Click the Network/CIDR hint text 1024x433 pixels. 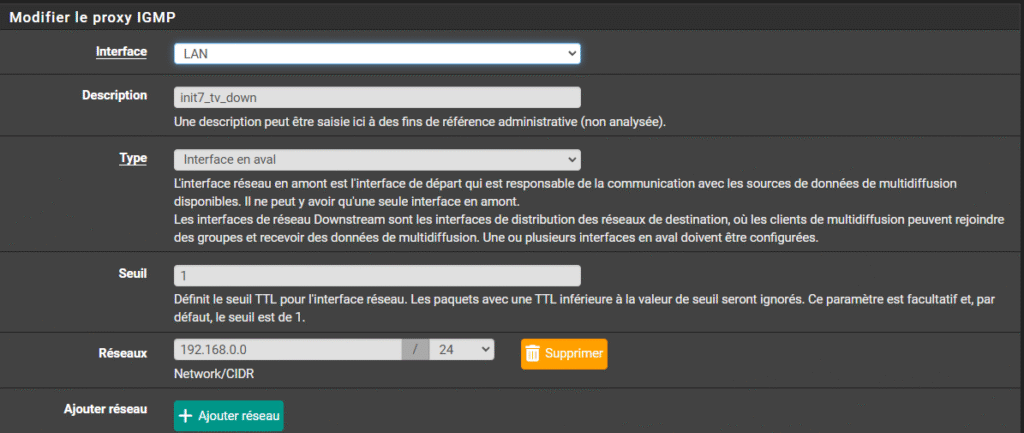tap(212, 373)
